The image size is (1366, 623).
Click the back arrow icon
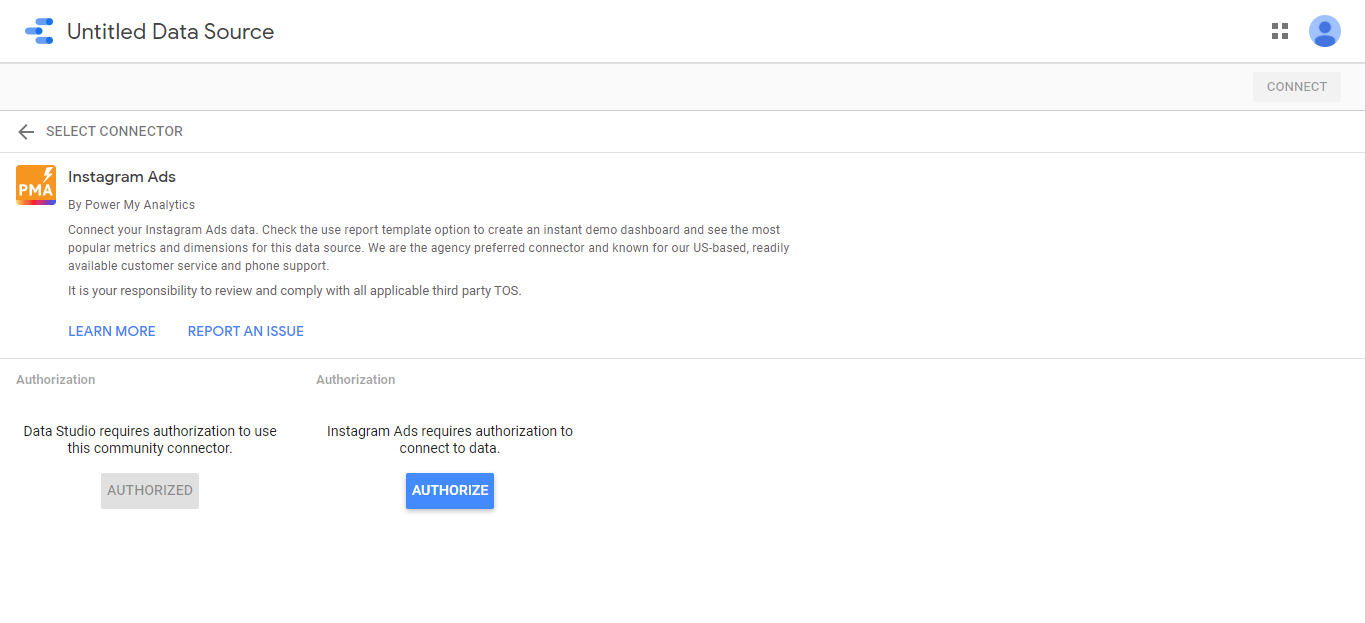[26, 132]
